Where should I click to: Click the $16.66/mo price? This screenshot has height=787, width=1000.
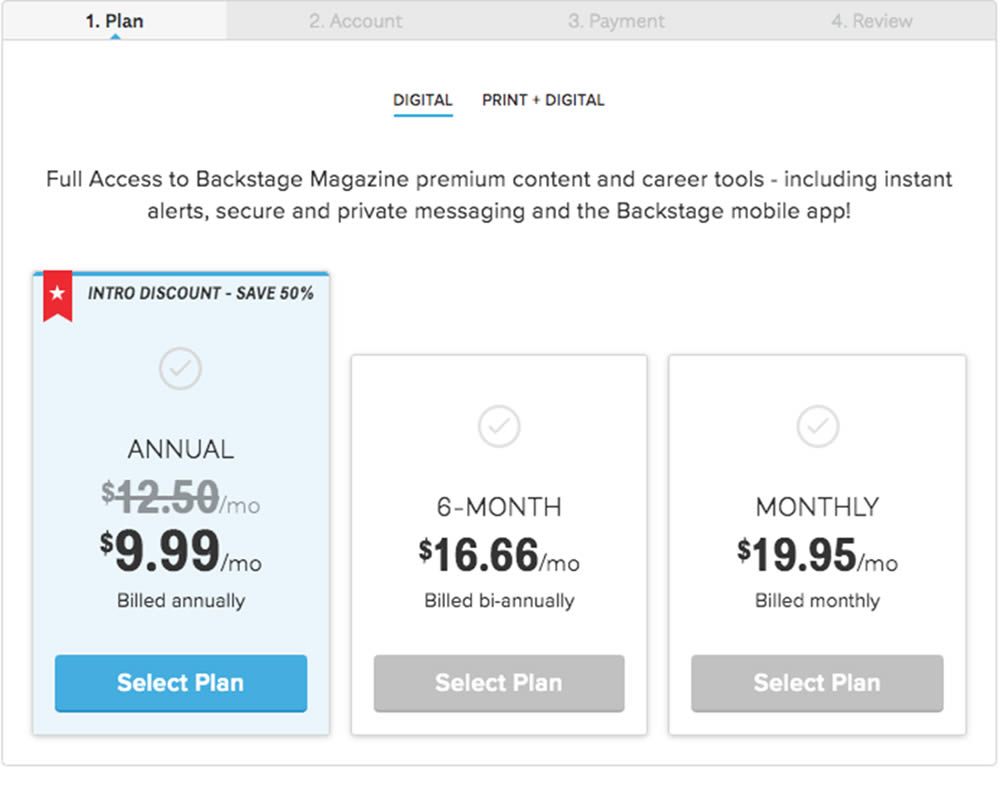(498, 556)
